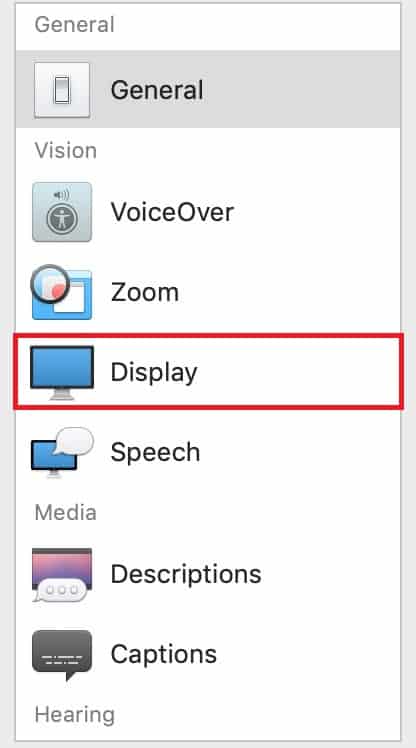416x748 pixels.
Task: Open VoiceOver via its accessibility icon
Action: point(62,212)
